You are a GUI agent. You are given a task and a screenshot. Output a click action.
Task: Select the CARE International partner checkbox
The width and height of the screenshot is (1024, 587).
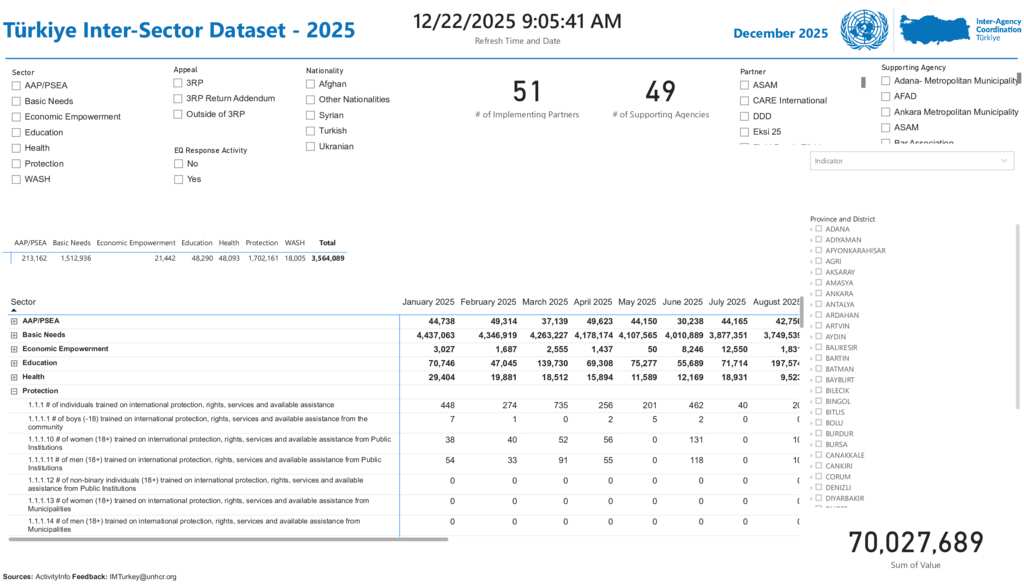(x=745, y=100)
